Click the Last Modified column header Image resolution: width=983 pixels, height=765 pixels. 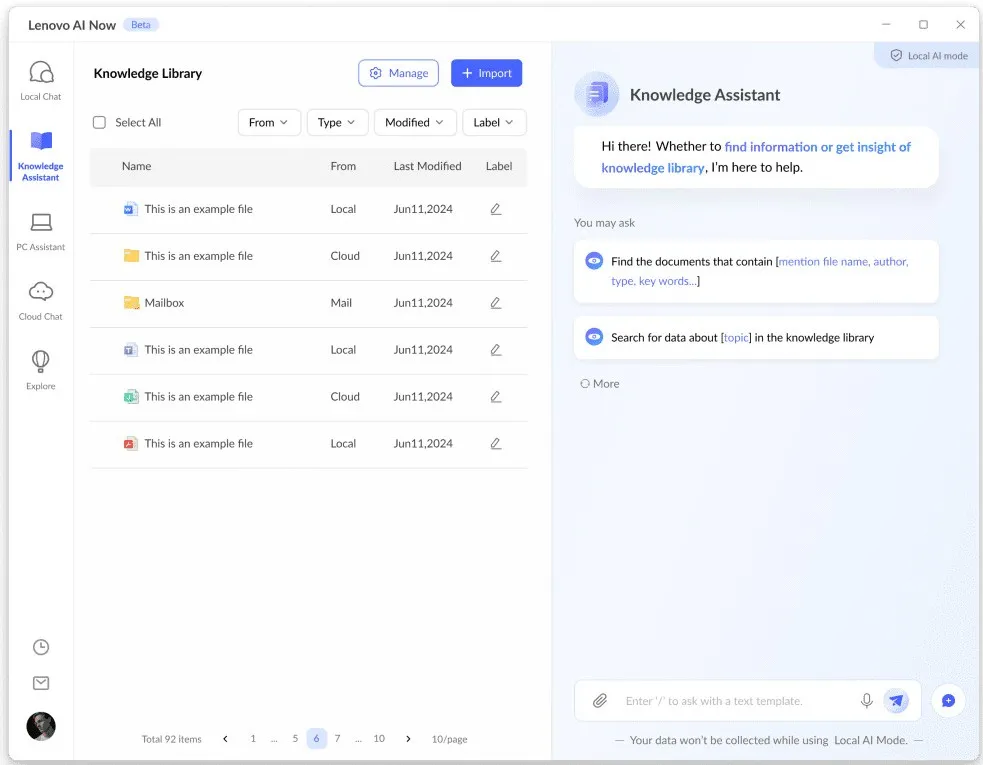428,166
